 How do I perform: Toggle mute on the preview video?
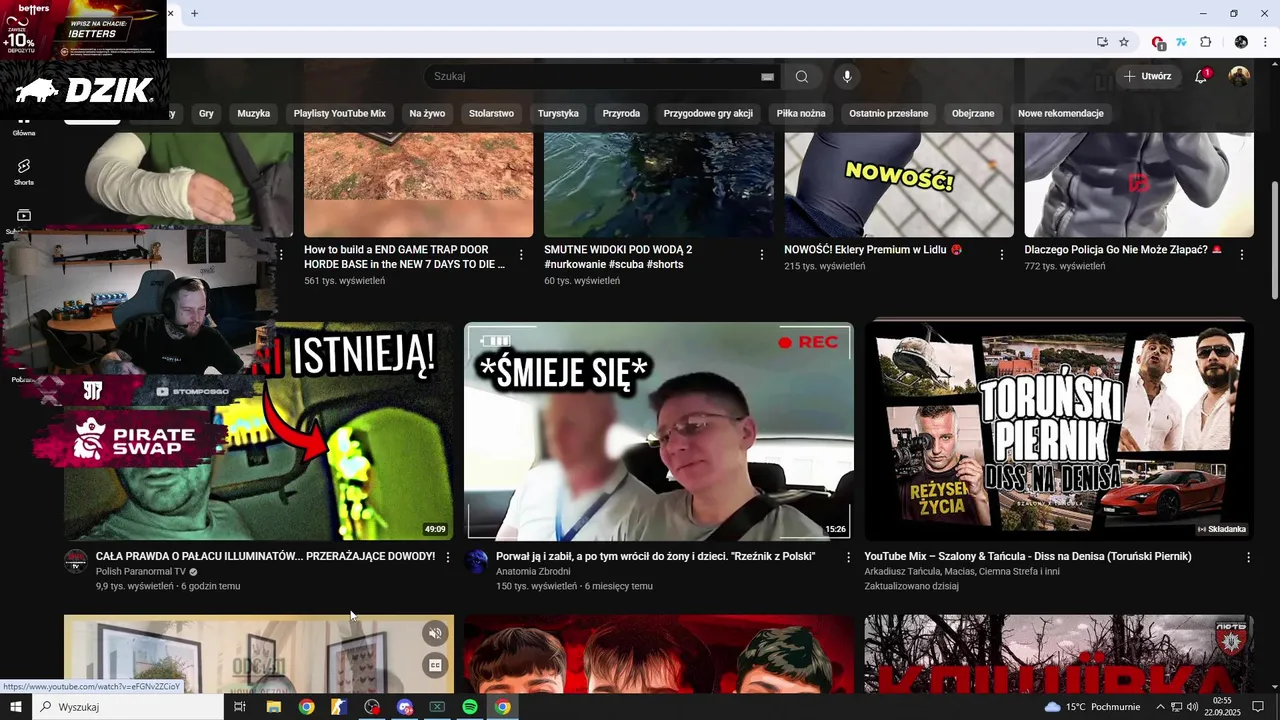tap(435, 633)
